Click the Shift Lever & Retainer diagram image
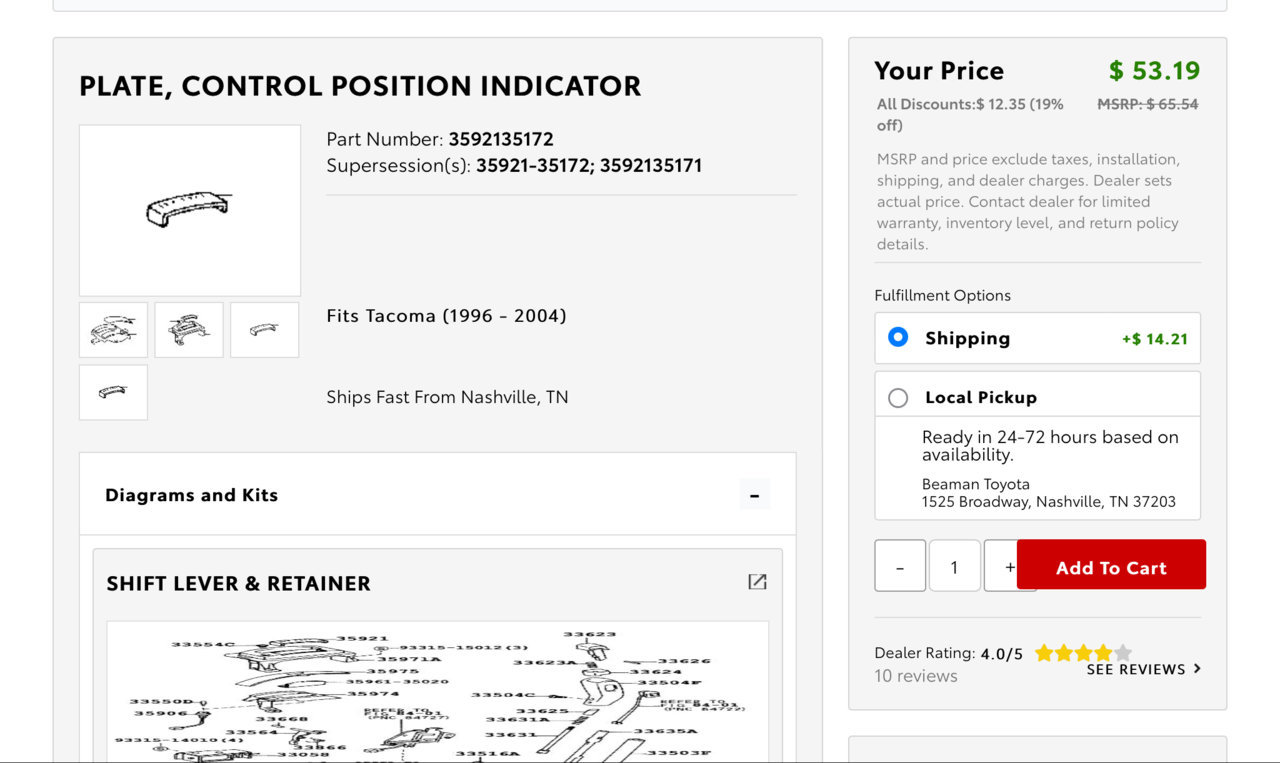This screenshot has width=1280, height=763. (438, 692)
